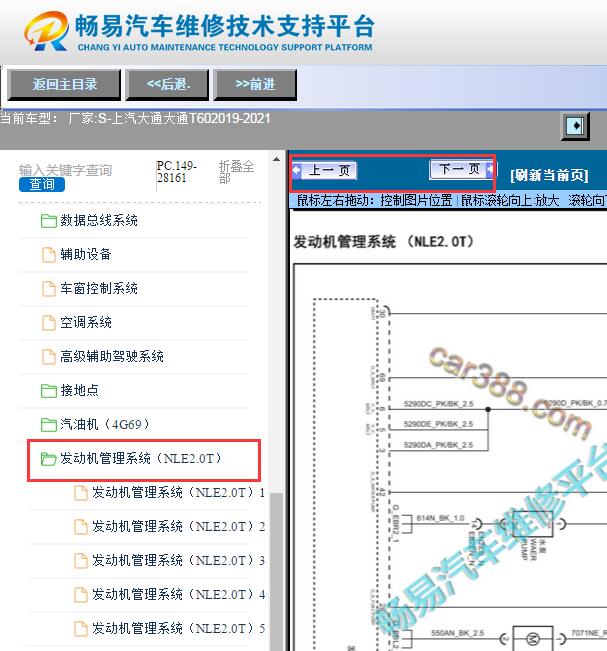The image size is (607, 651).
Task: Click the document icon of NLE2.0T）3 row
Action: 81,561
